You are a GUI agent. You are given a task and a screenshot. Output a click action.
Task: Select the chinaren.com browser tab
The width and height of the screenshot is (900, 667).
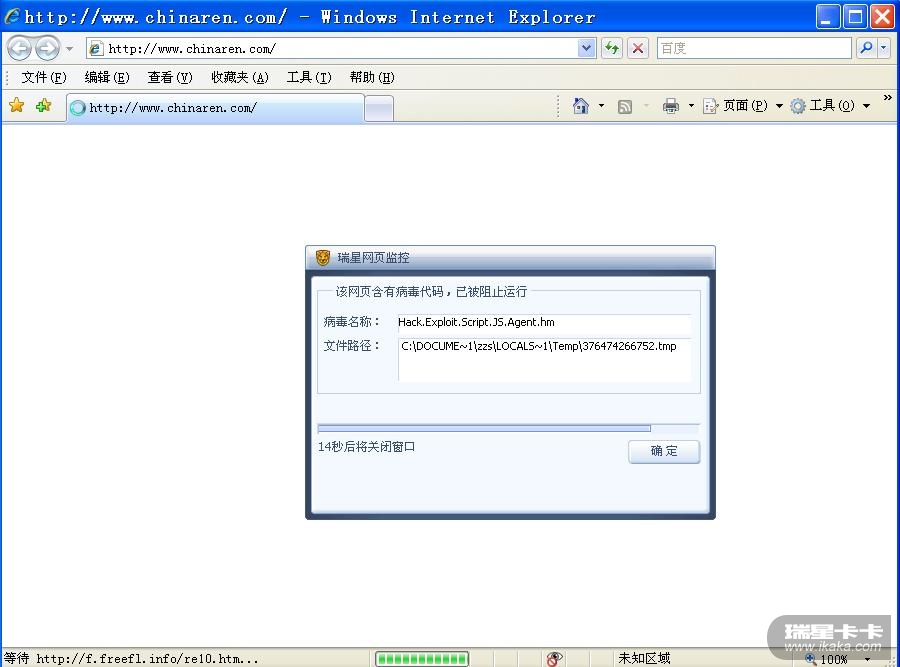(215, 108)
